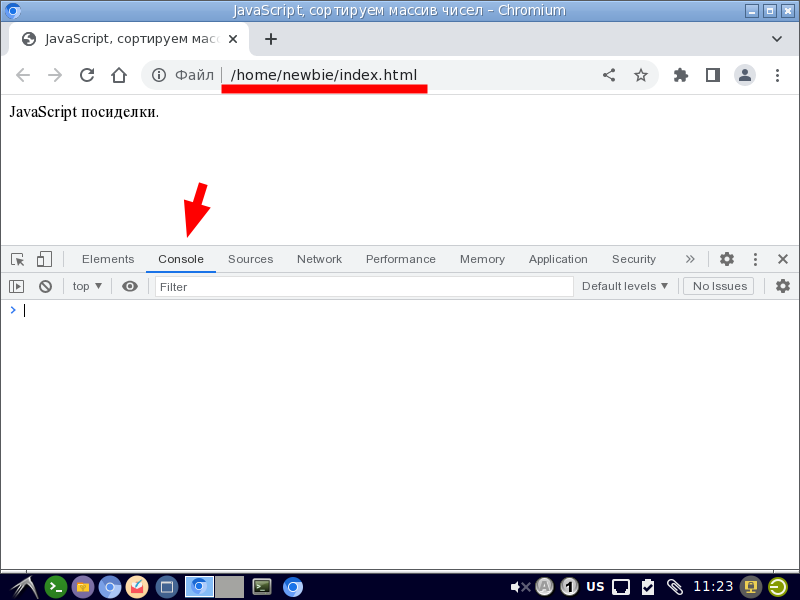Go back to the previous page

[23, 76]
